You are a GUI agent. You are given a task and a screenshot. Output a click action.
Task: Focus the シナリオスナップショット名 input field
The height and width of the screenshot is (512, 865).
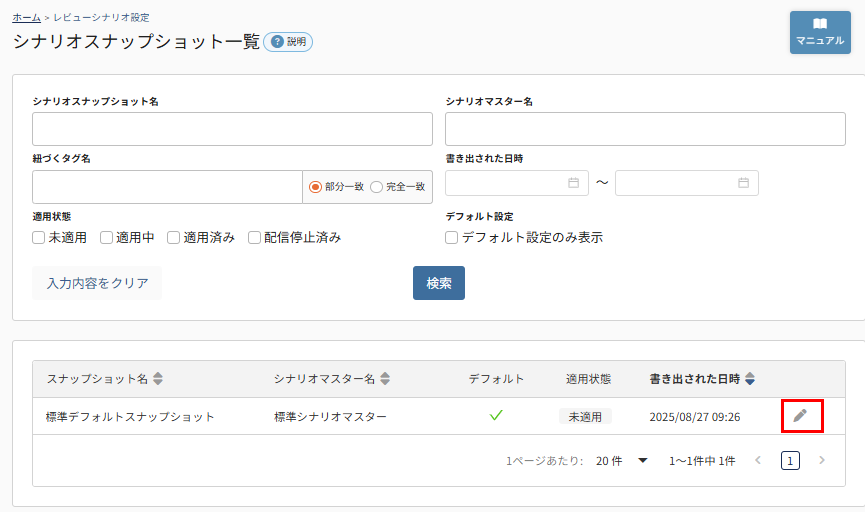pos(232,129)
